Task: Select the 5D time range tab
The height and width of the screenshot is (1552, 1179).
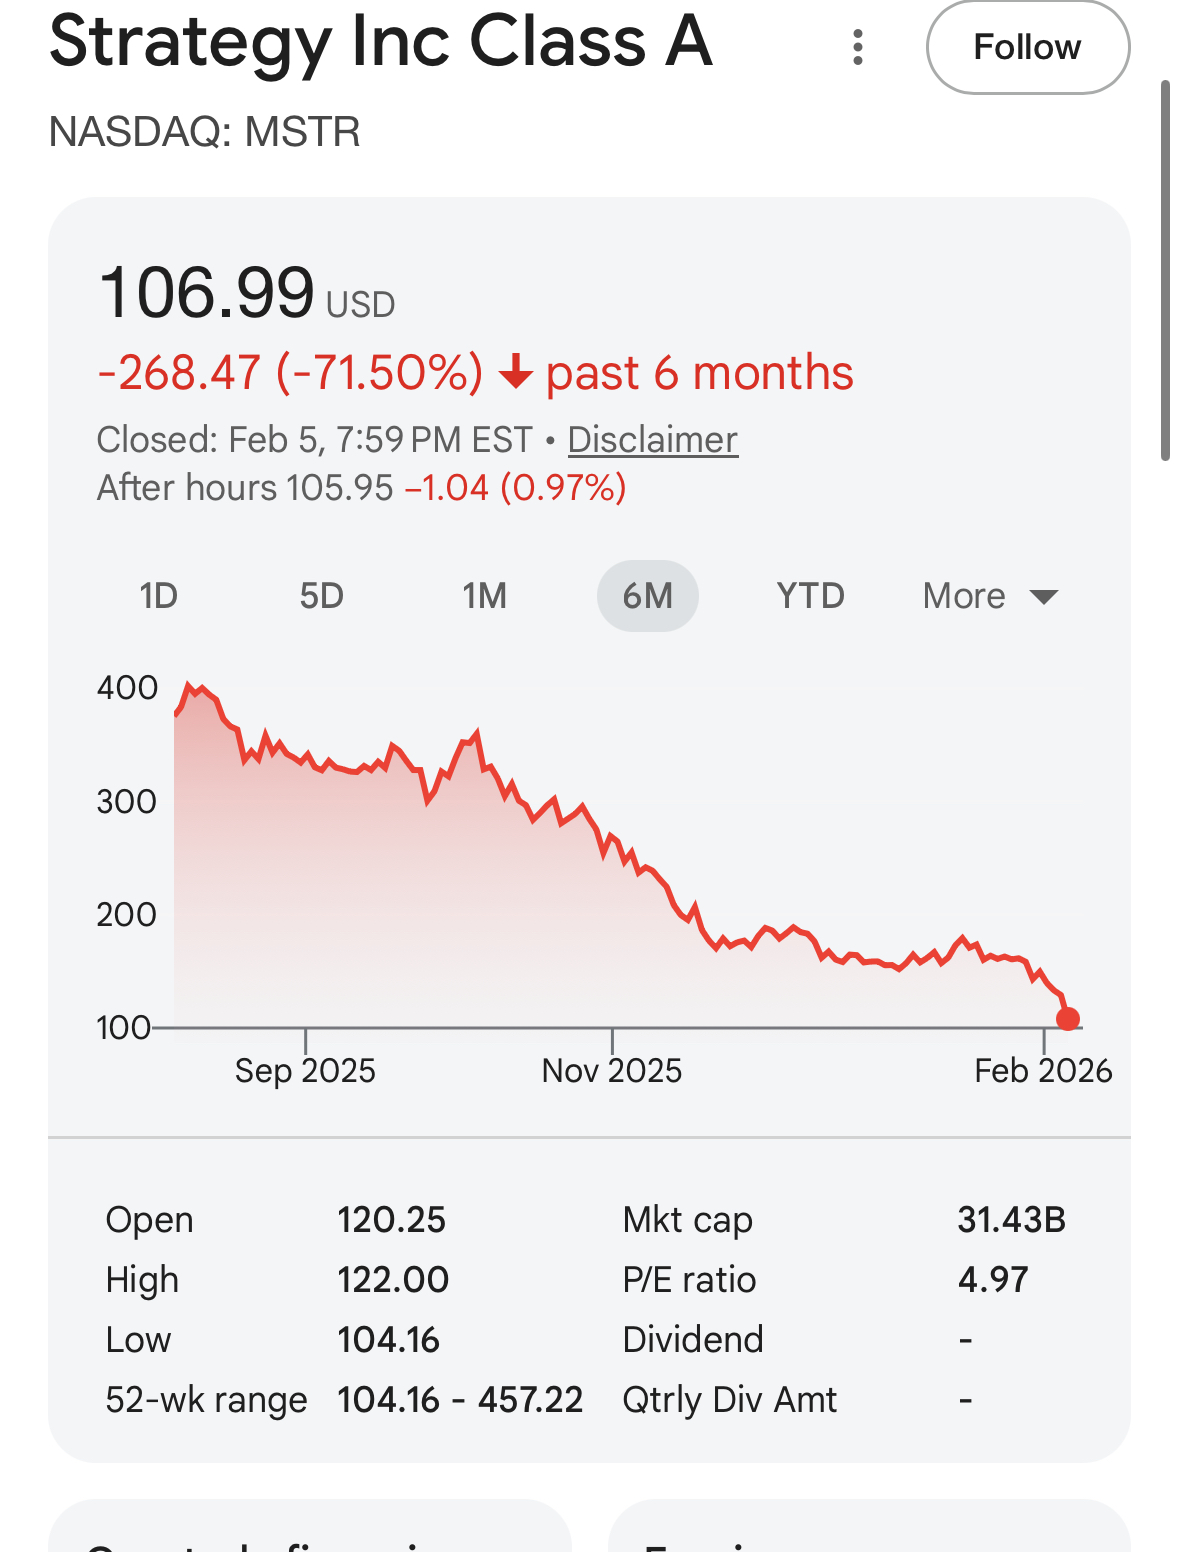Action: pos(321,596)
